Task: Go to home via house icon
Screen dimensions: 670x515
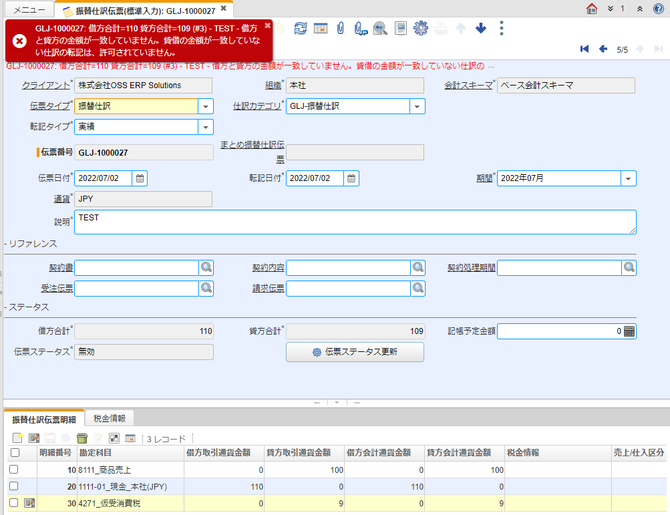Action: (x=592, y=9)
